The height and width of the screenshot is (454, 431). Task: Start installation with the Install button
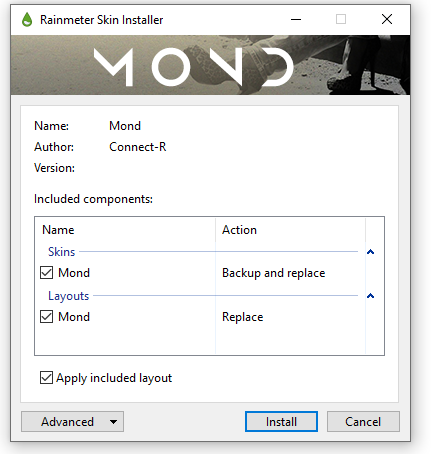(x=281, y=422)
